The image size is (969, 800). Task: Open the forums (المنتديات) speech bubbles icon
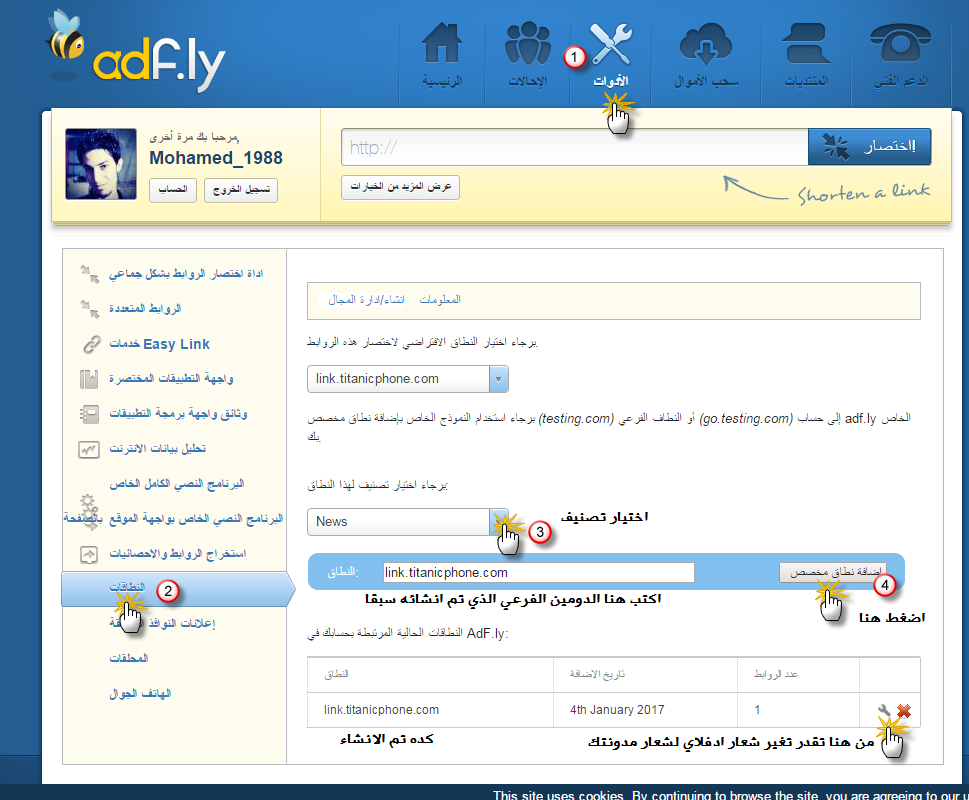tap(806, 43)
